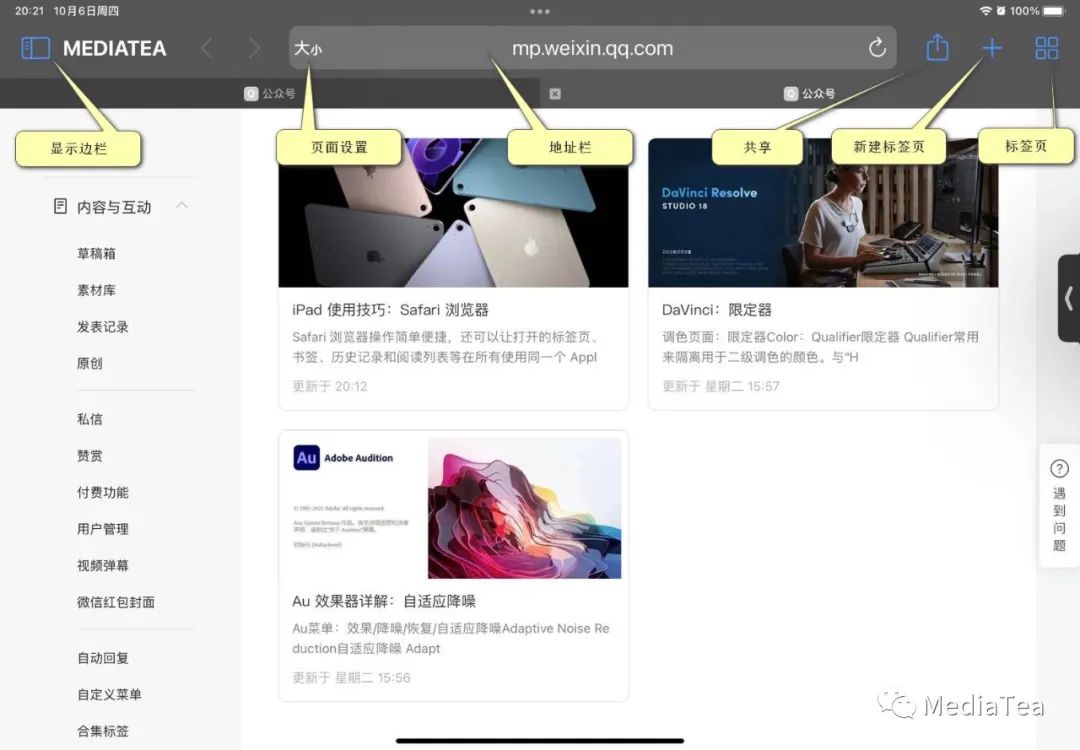The width and height of the screenshot is (1080, 750).
Task: Click the 调色页面：限定器Color summary text
Action: pyautogui.click(x=820, y=347)
